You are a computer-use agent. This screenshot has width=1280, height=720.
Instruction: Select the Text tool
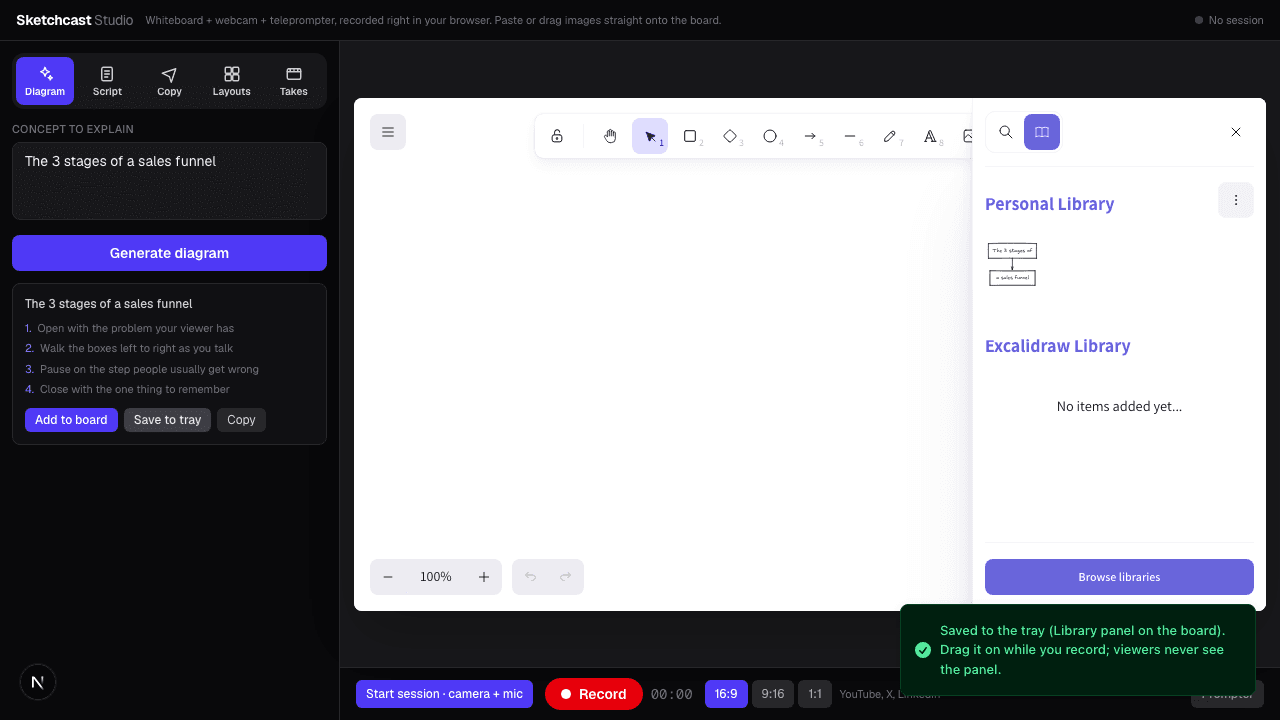tap(930, 136)
